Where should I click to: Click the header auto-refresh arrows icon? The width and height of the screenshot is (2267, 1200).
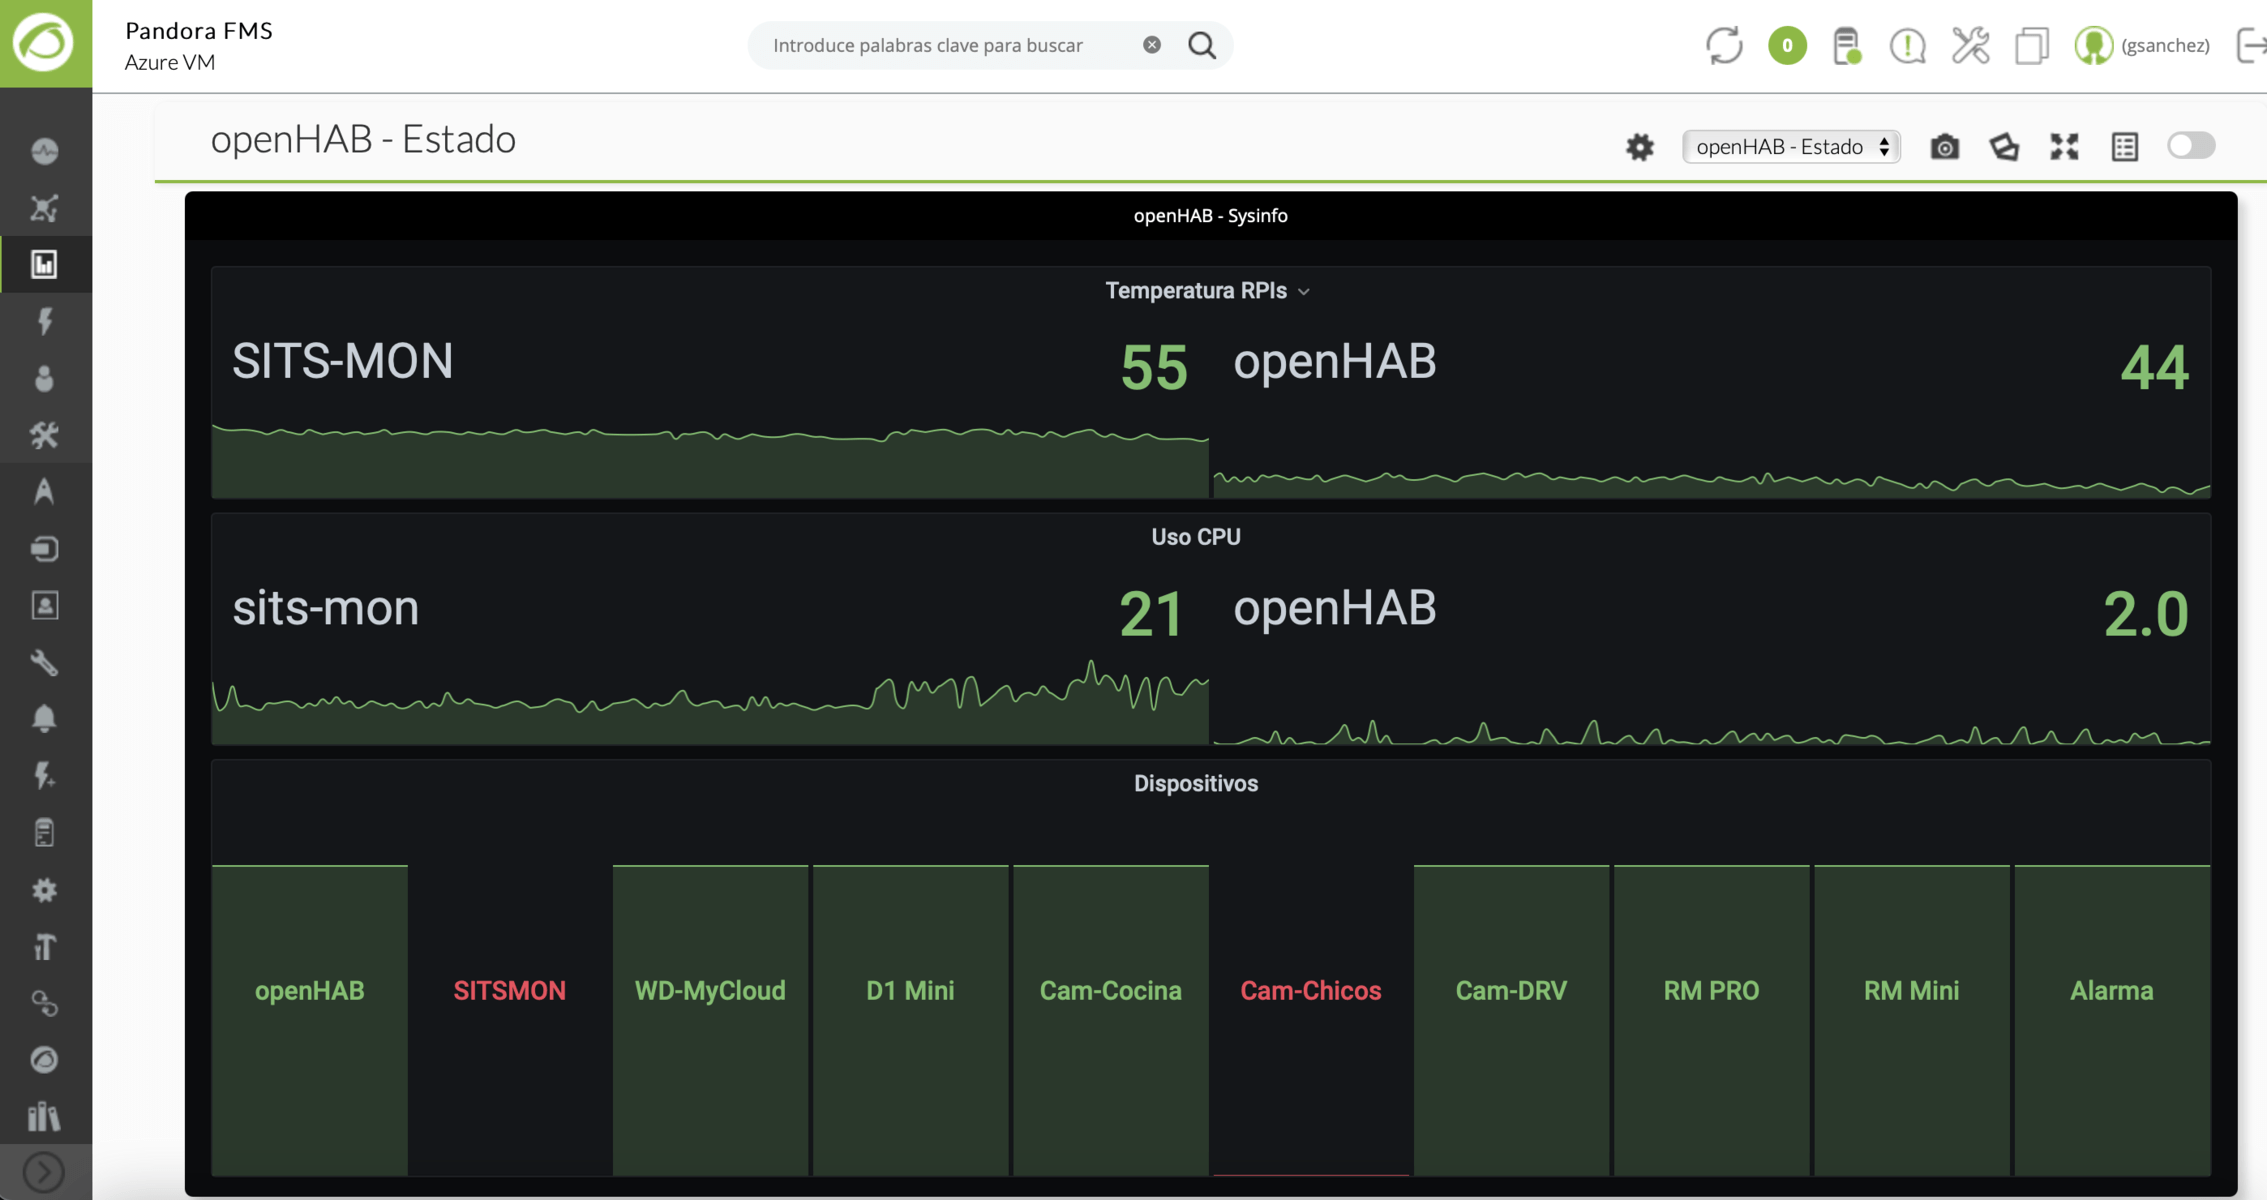(1724, 45)
